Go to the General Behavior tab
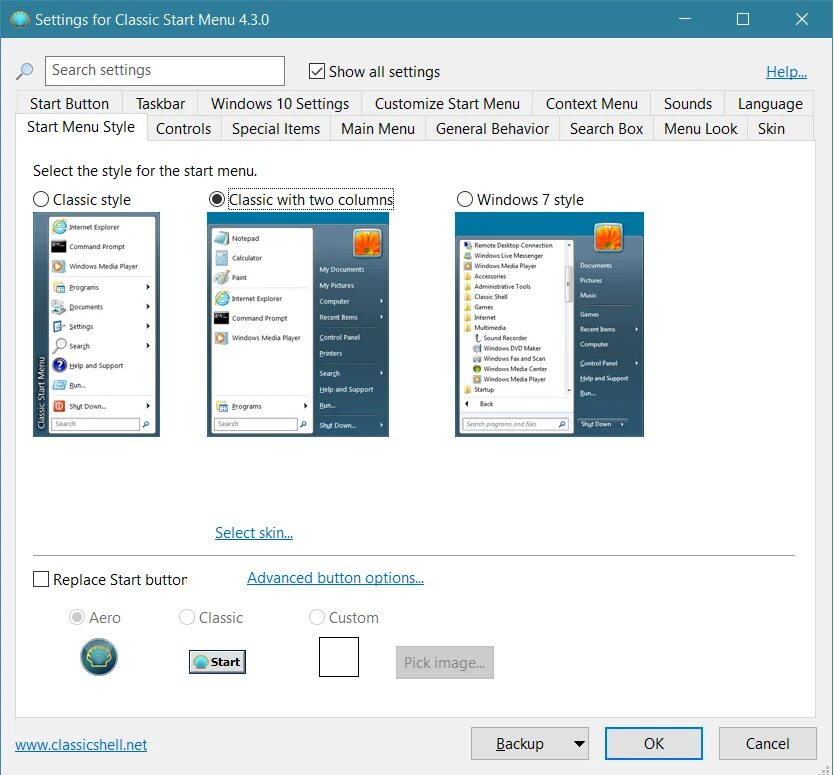 coord(492,129)
